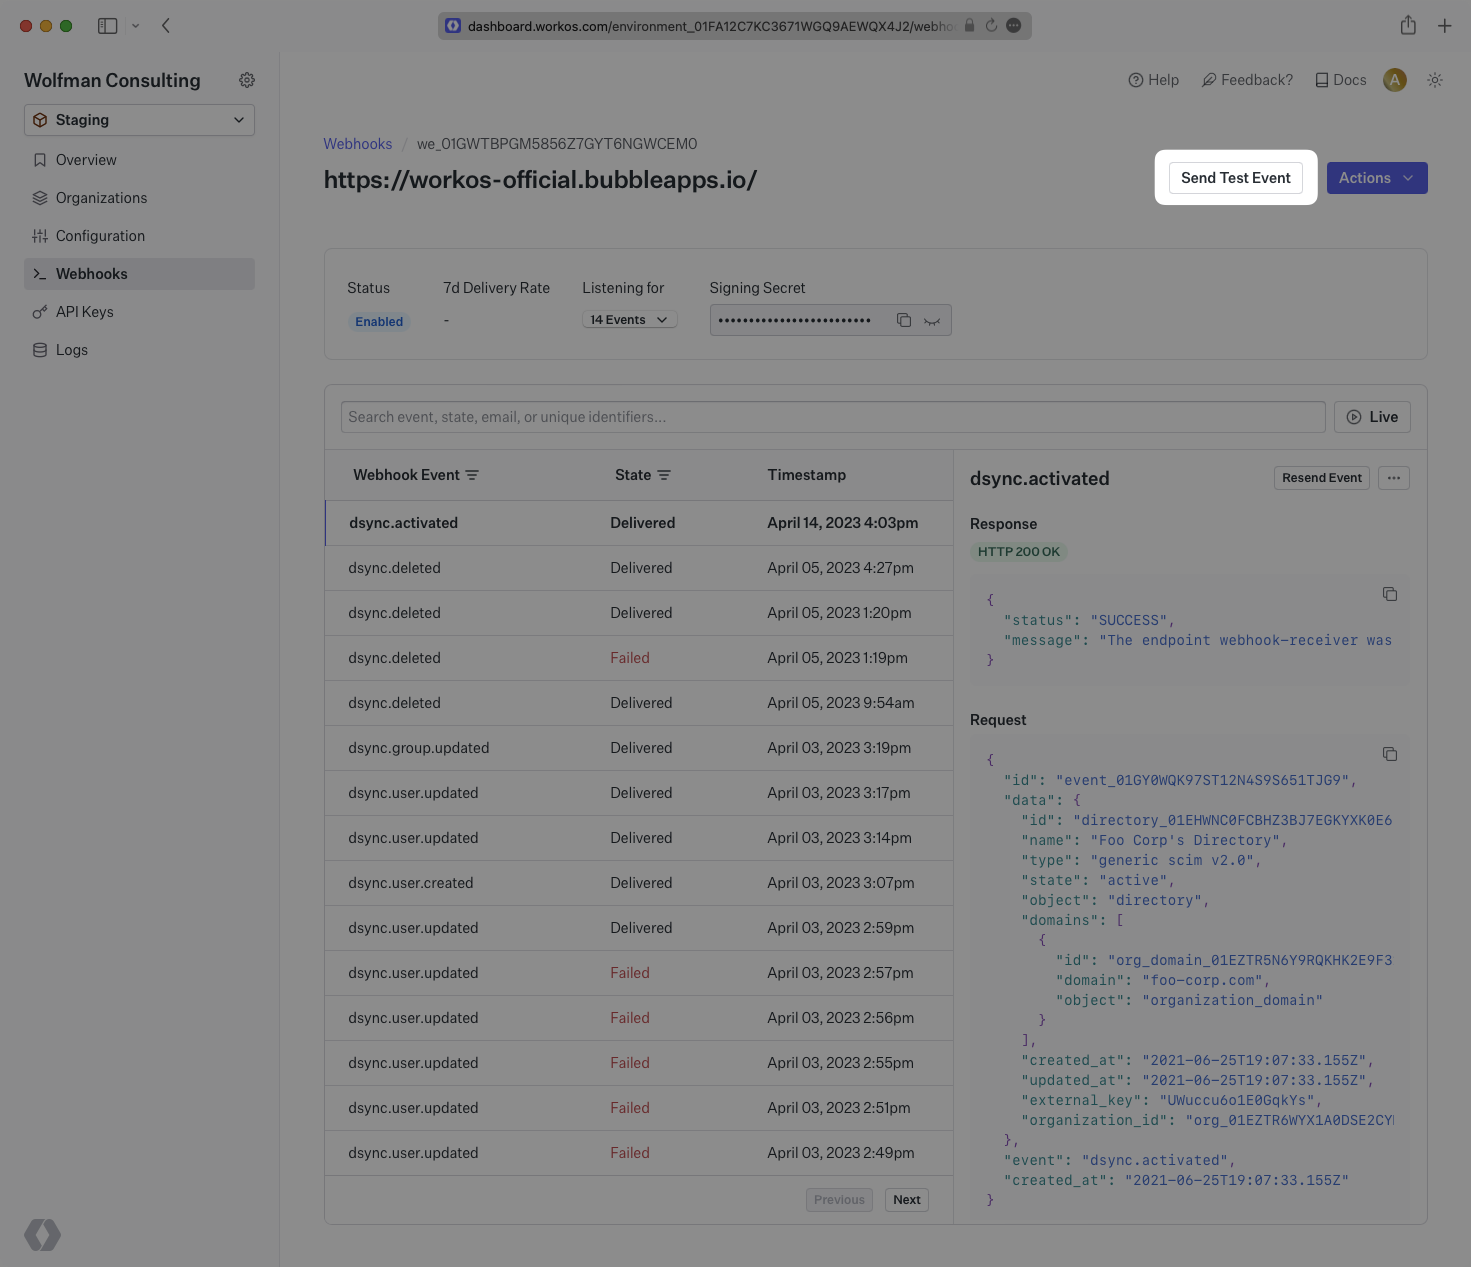Open the Staging environment dropdown
This screenshot has width=1471, height=1267.
[139, 120]
